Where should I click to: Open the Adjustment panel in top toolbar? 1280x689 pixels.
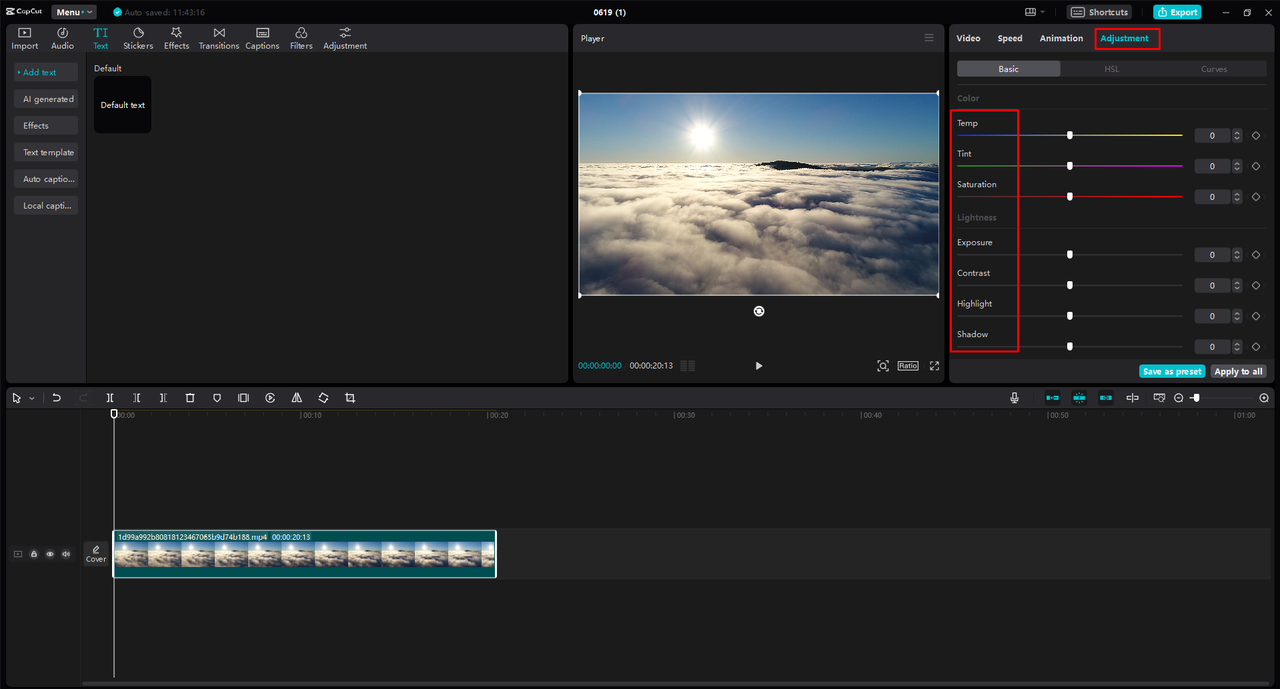click(x=345, y=39)
